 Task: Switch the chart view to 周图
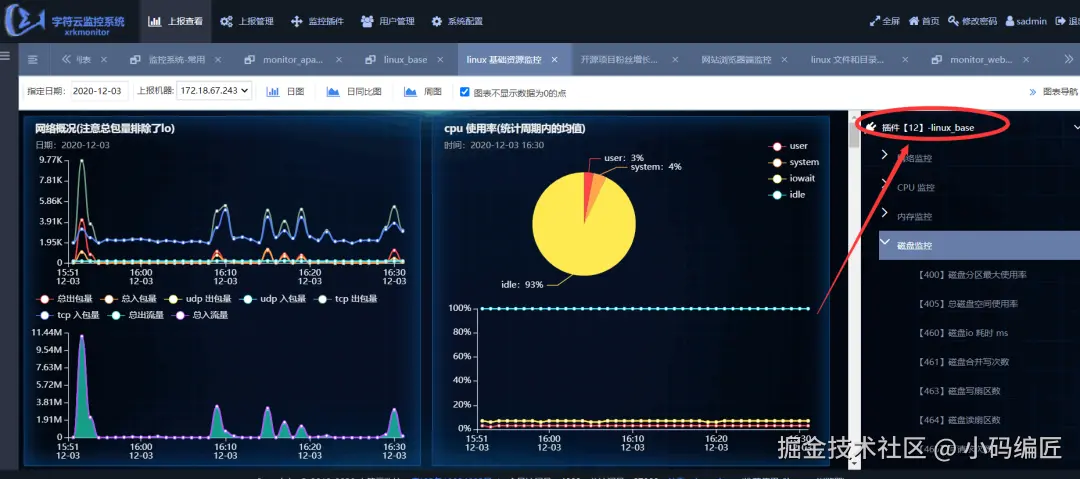(423, 92)
